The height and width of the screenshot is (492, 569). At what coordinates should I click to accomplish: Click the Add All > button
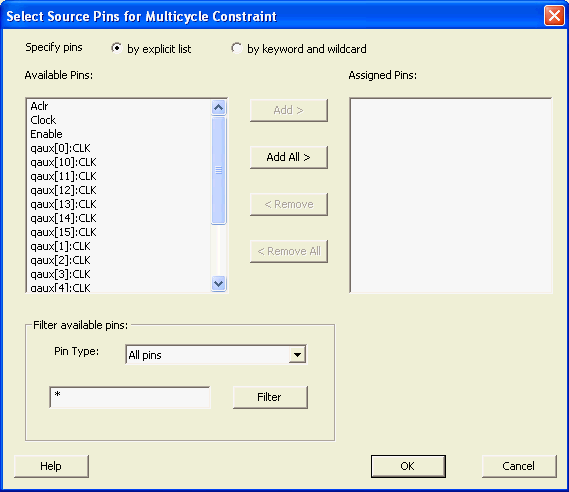(288, 157)
